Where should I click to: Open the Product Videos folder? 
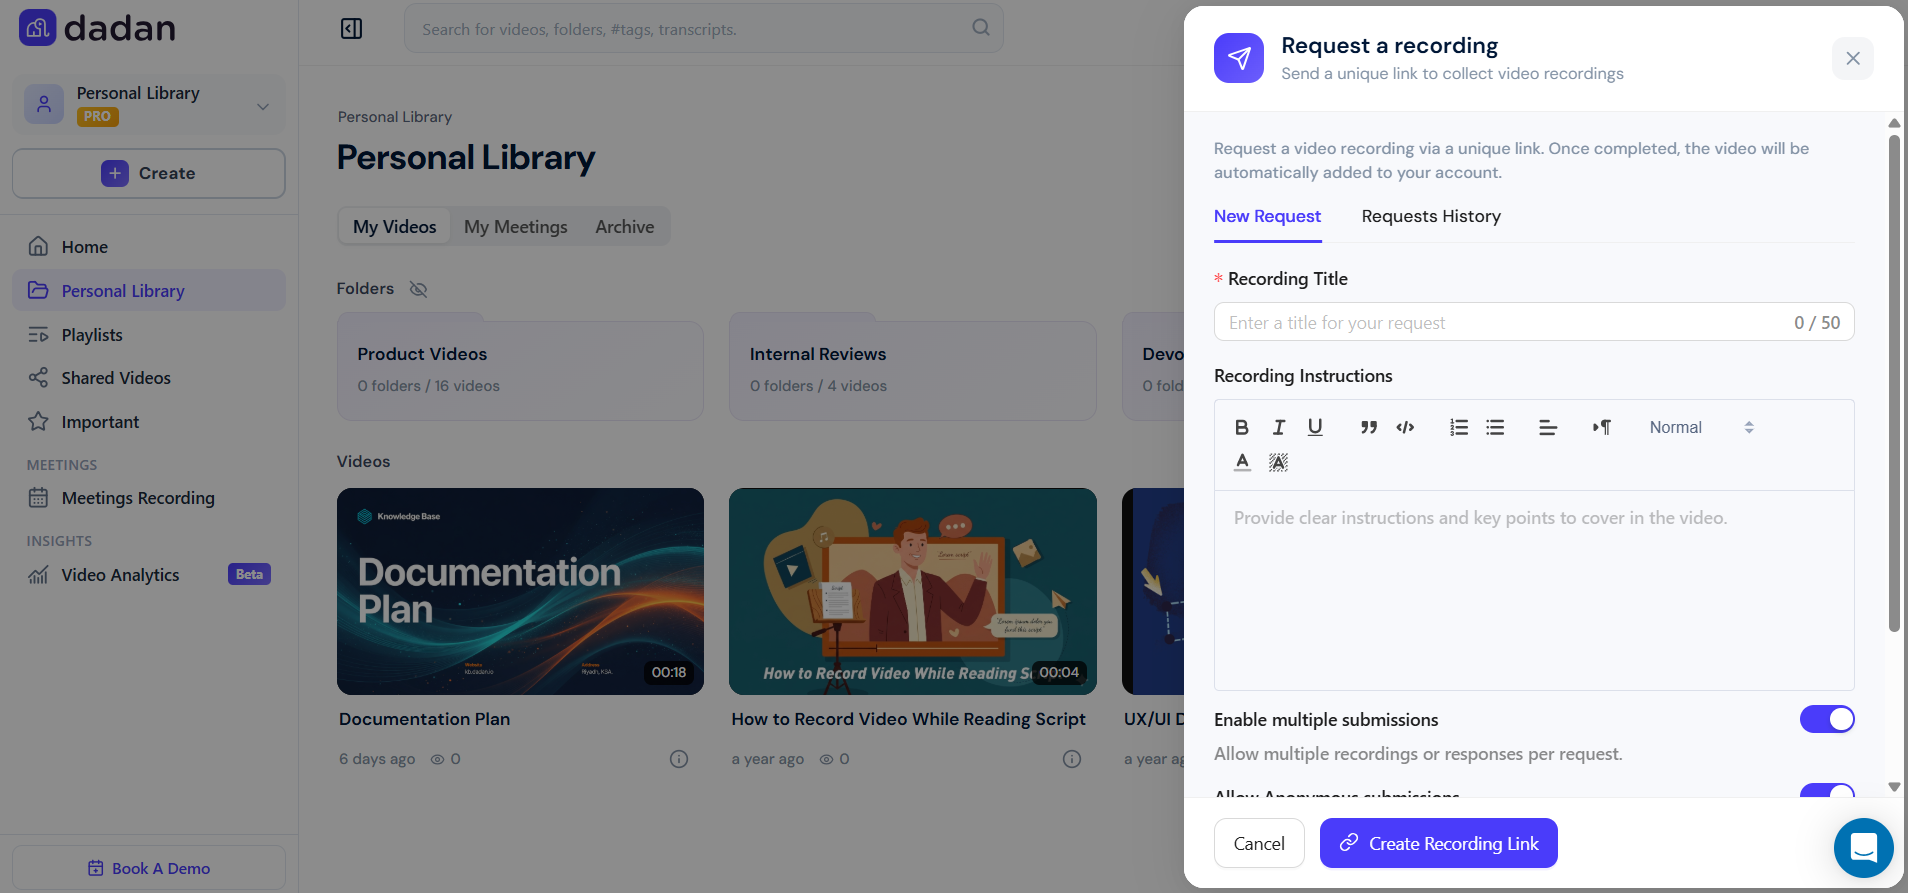(x=520, y=368)
